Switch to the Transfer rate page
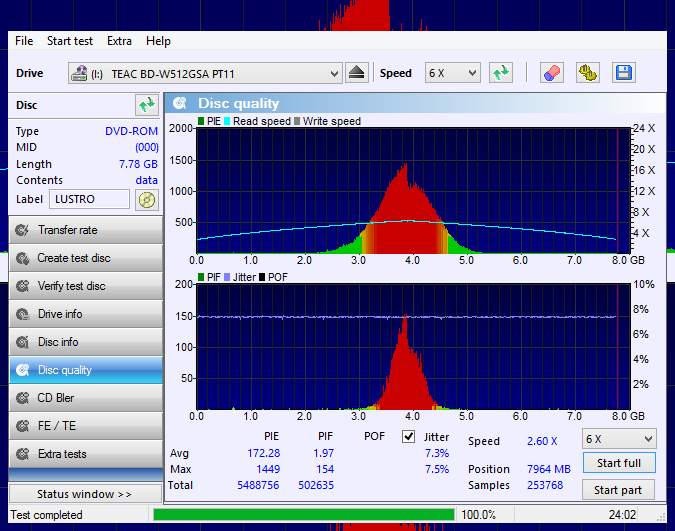675x531 pixels. pos(86,230)
